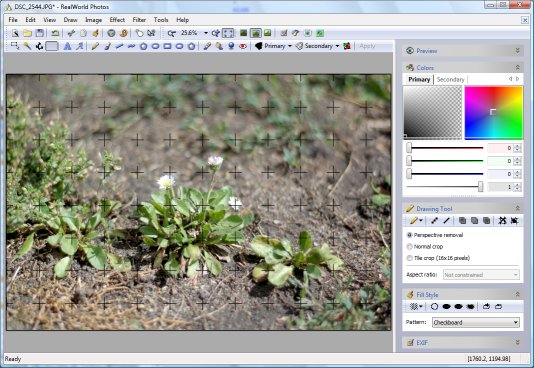
Task: Select the rectangular selection tool
Action: tap(15, 46)
